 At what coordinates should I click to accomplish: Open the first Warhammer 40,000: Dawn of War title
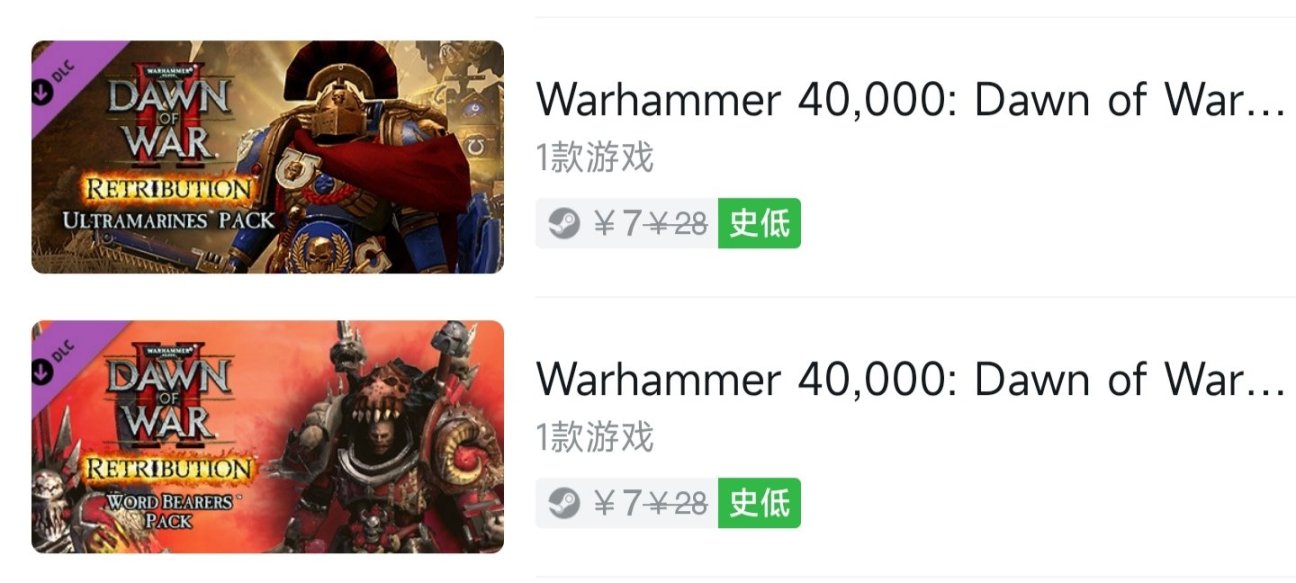coord(911,100)
